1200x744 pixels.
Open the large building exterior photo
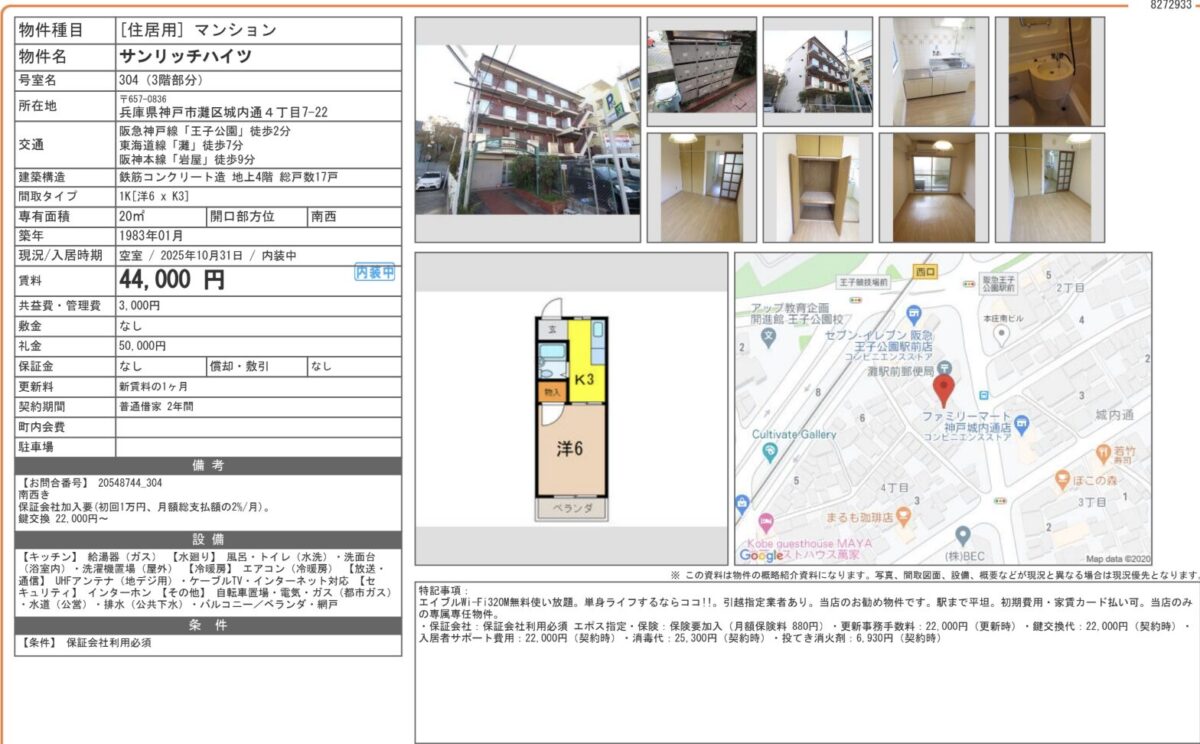point(527,129)
